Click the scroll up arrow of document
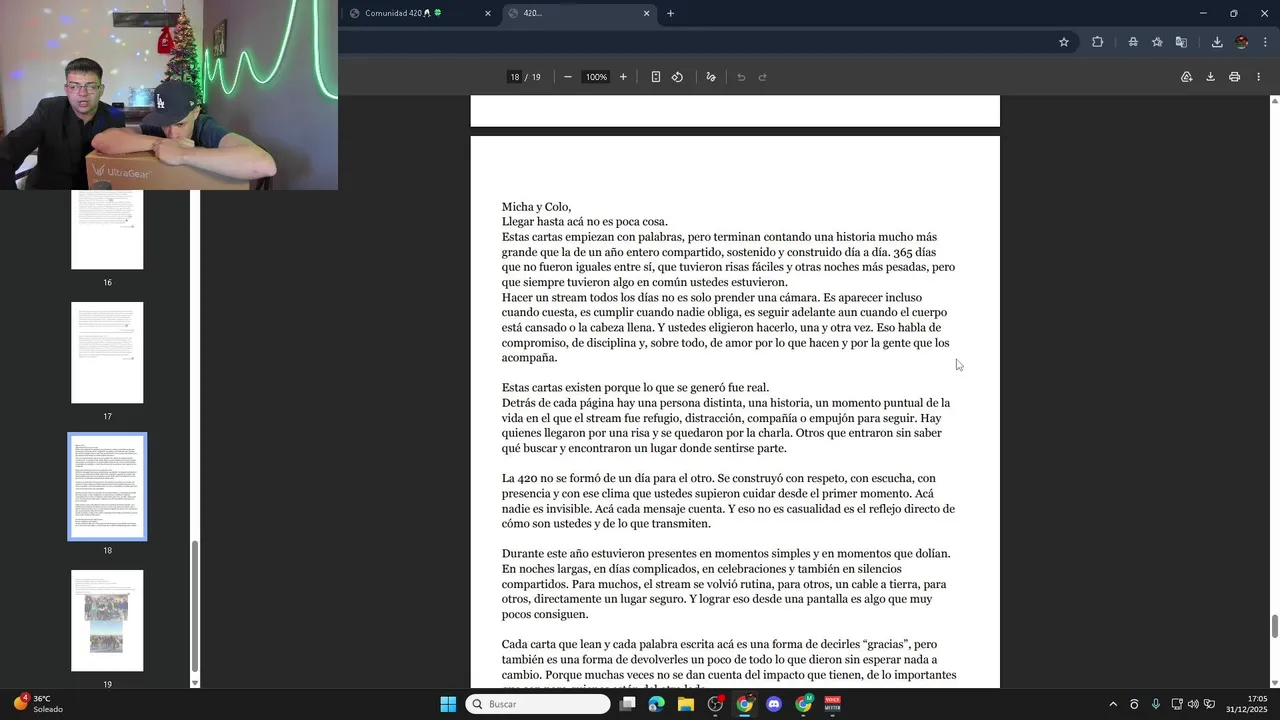 click(x=1274, y=100)
